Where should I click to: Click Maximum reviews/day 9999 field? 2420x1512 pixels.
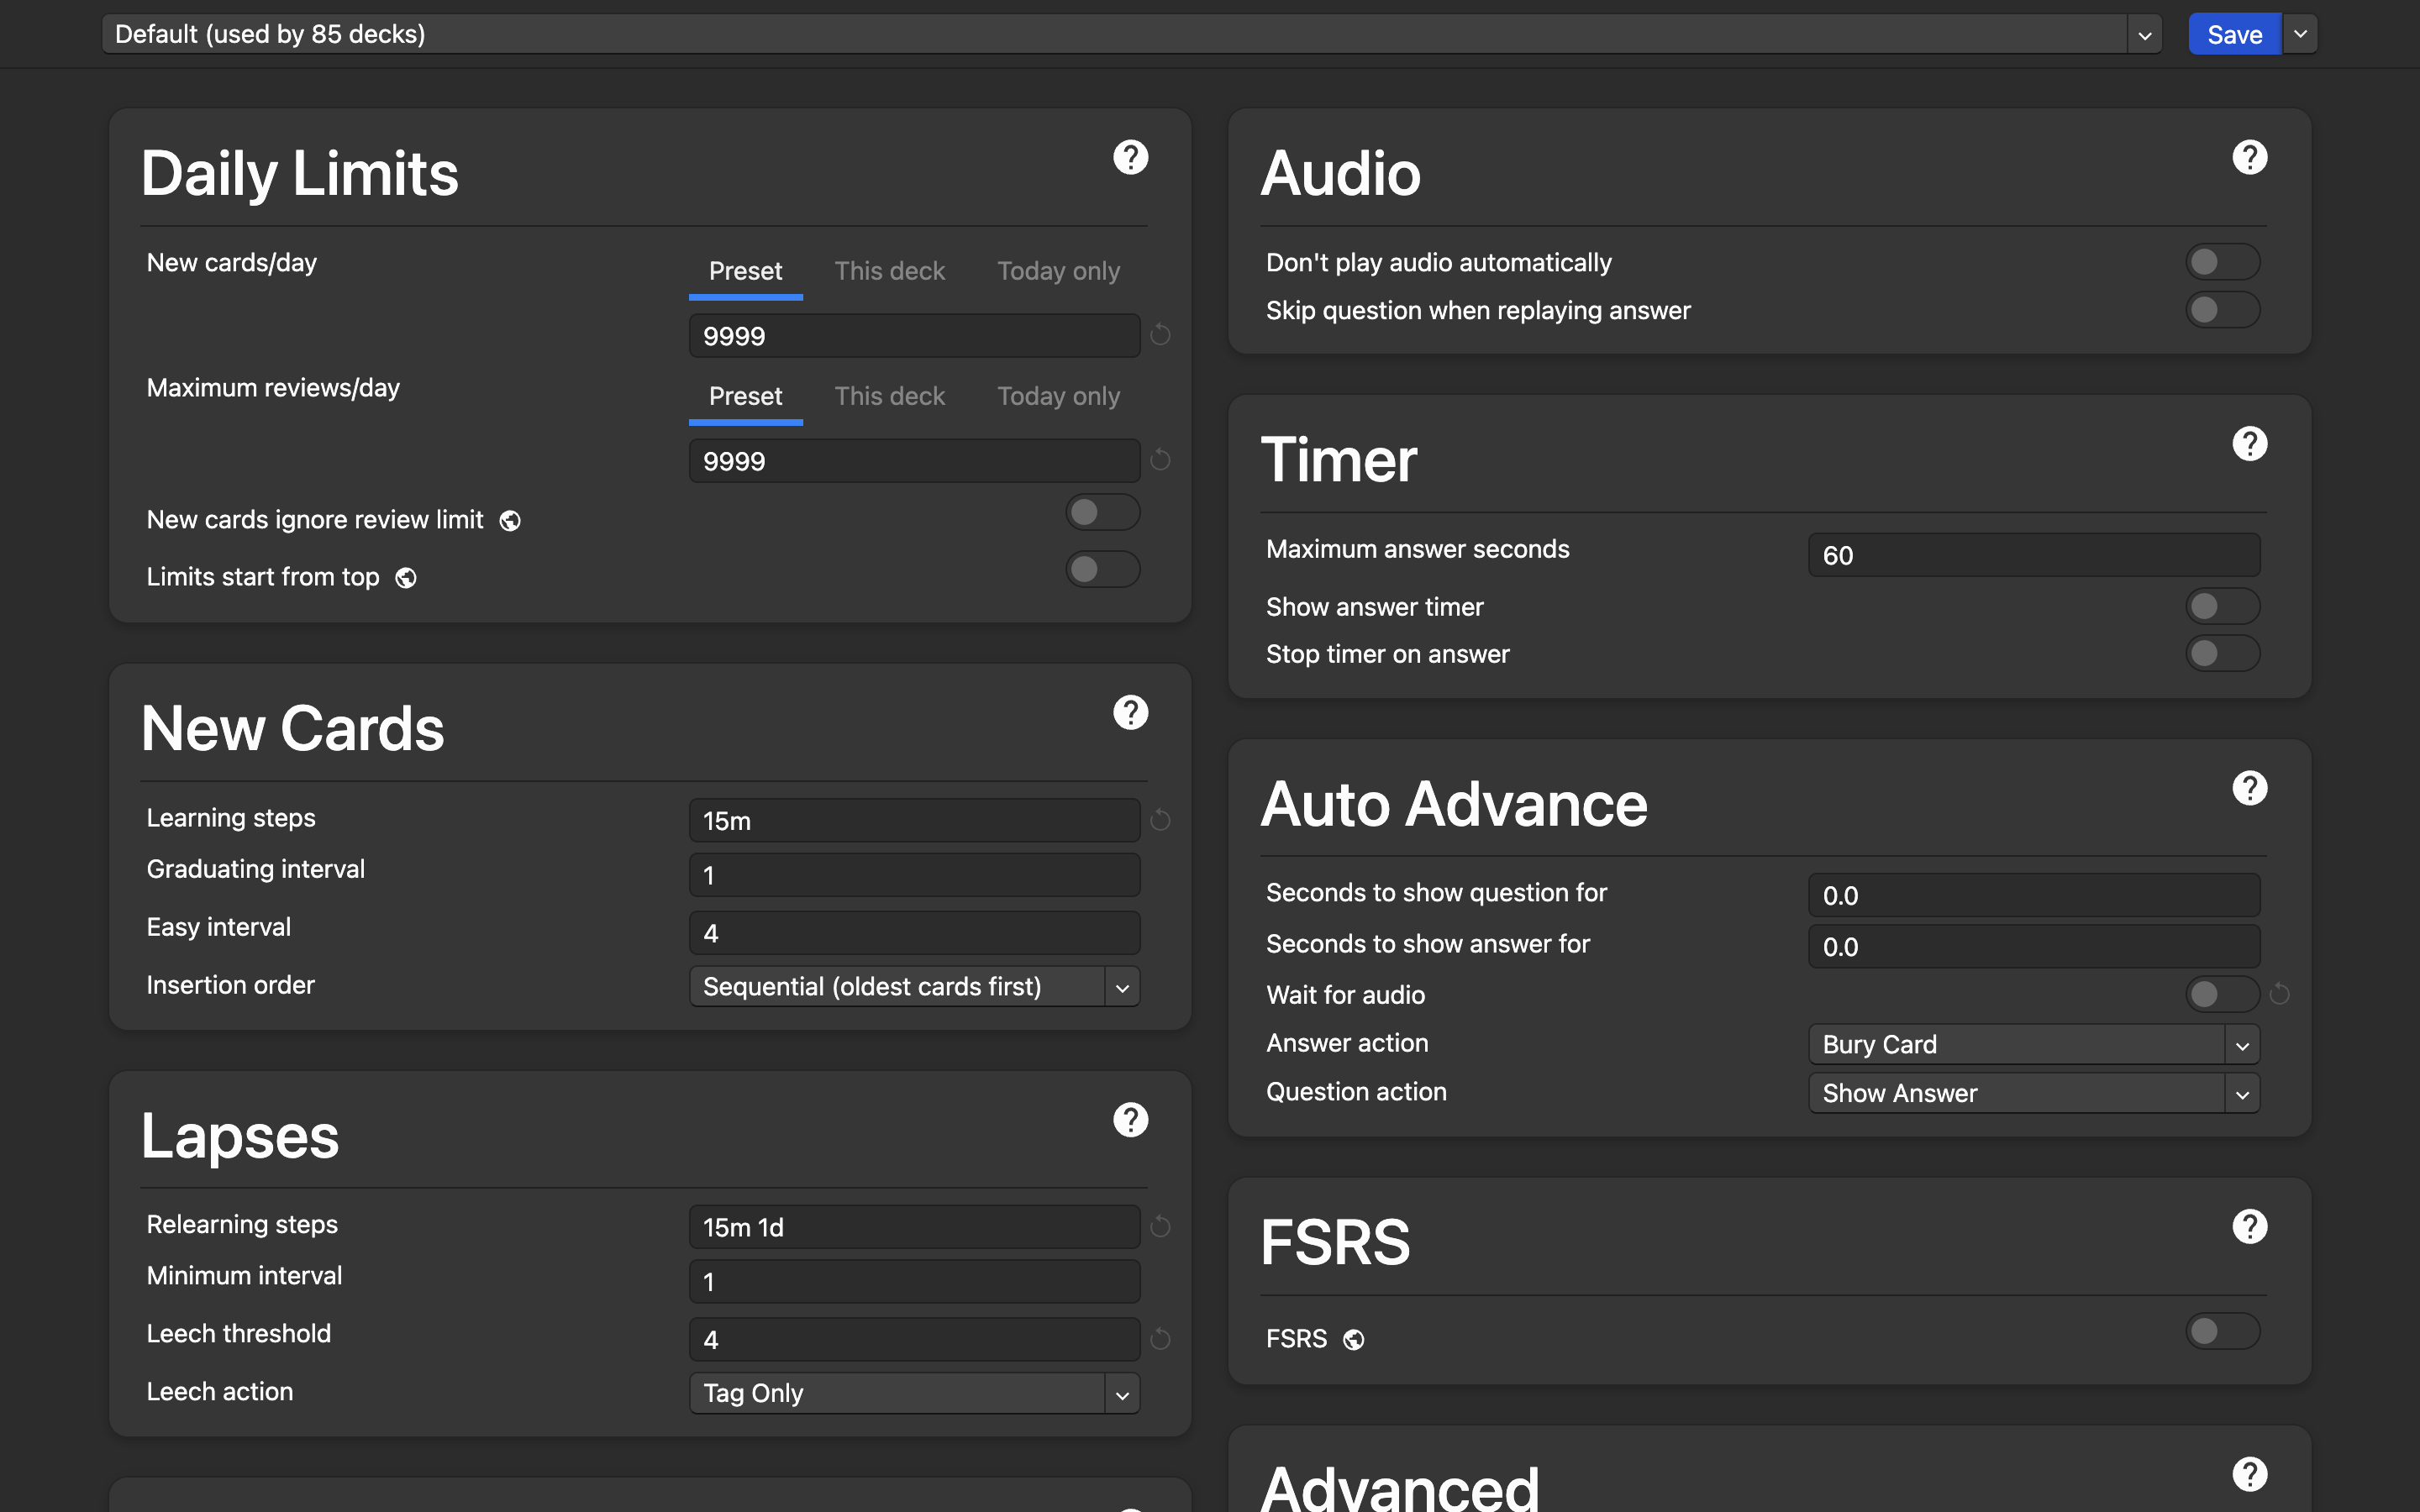pyautogui.click(x=914, y=461)
